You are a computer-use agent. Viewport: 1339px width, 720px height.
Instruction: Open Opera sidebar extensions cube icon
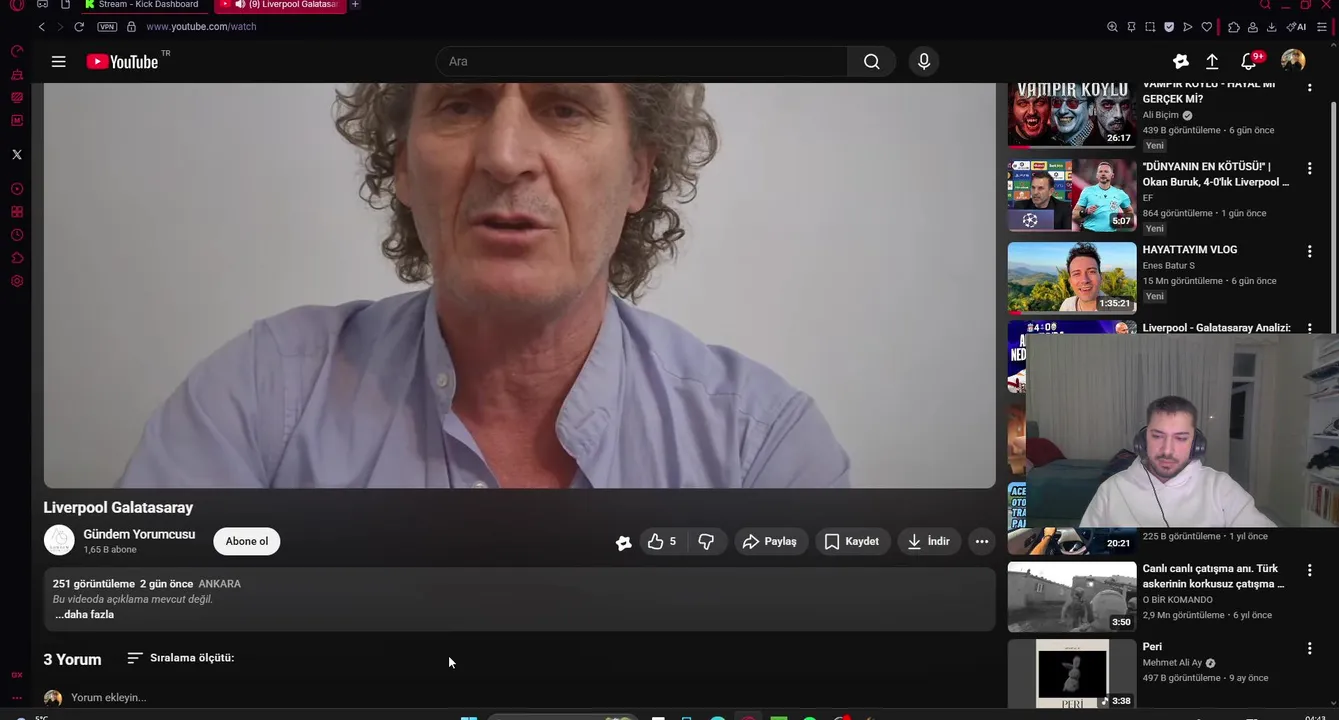coord(17,258)
